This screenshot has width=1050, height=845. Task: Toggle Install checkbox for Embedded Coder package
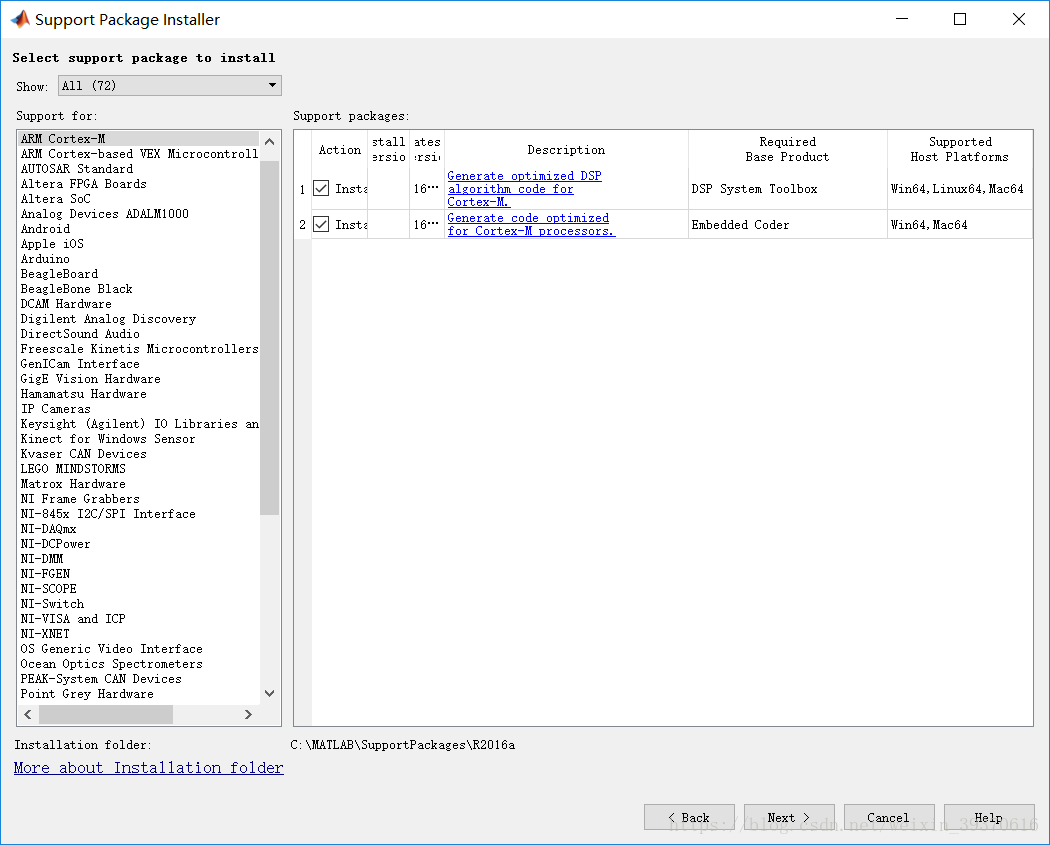click(x=321, y=224)
